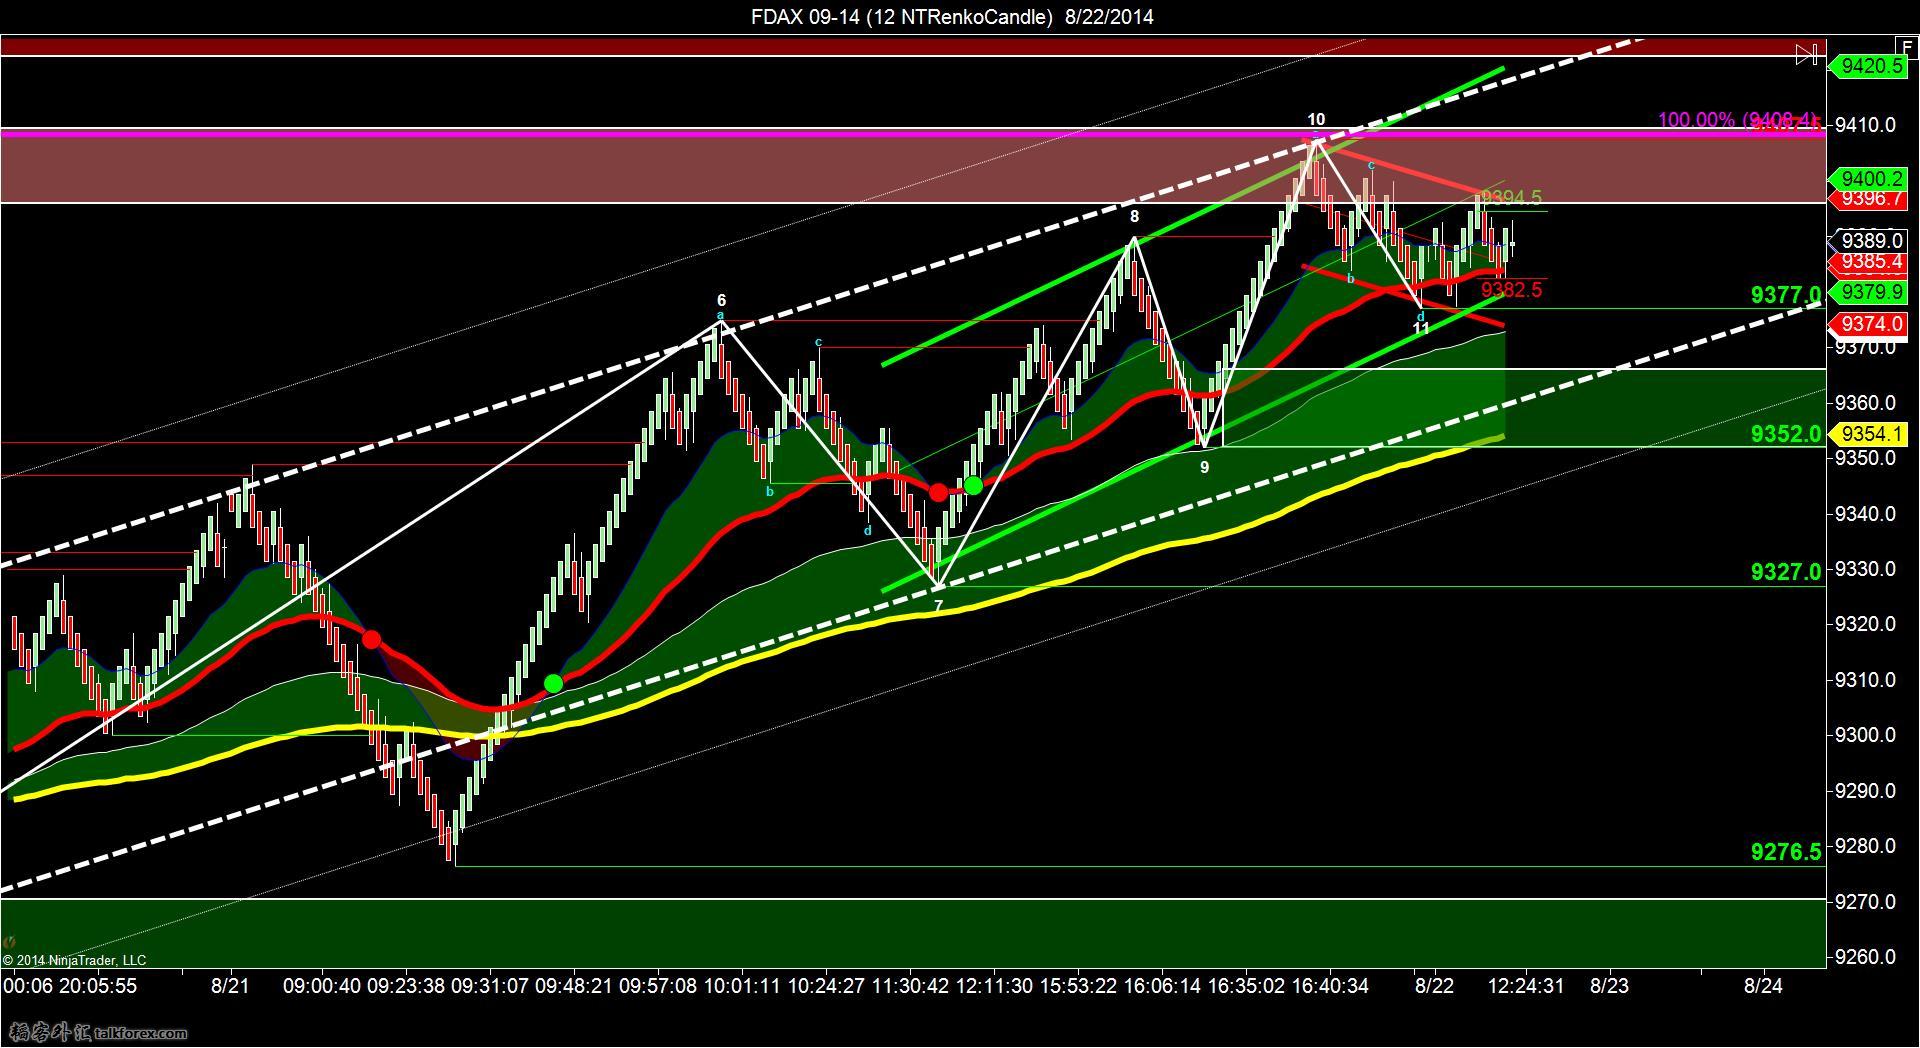Click the 2014 NinjaTrader, LLC copyright text
This screenshot has height=1048, width=1920.
point(75,960)
